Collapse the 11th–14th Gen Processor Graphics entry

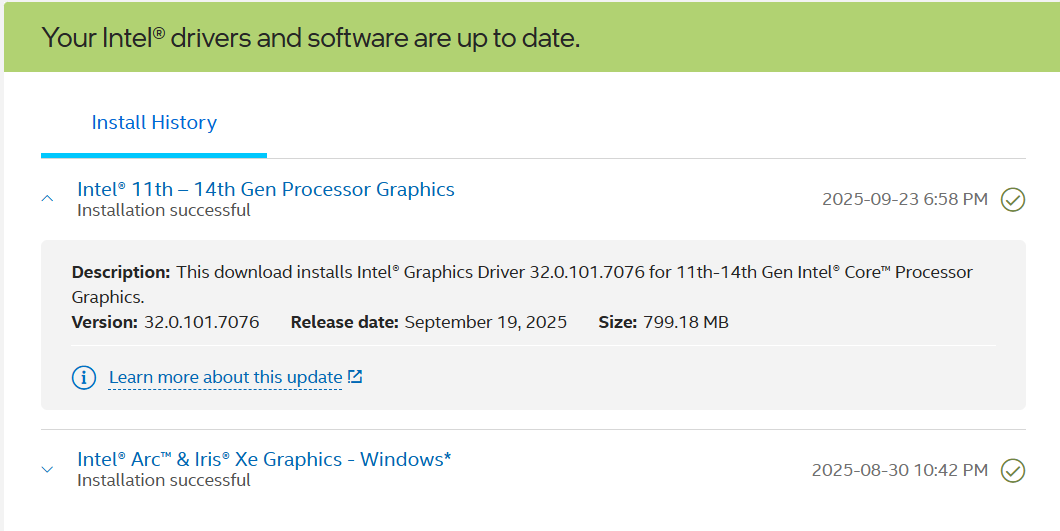coord(47,199)
